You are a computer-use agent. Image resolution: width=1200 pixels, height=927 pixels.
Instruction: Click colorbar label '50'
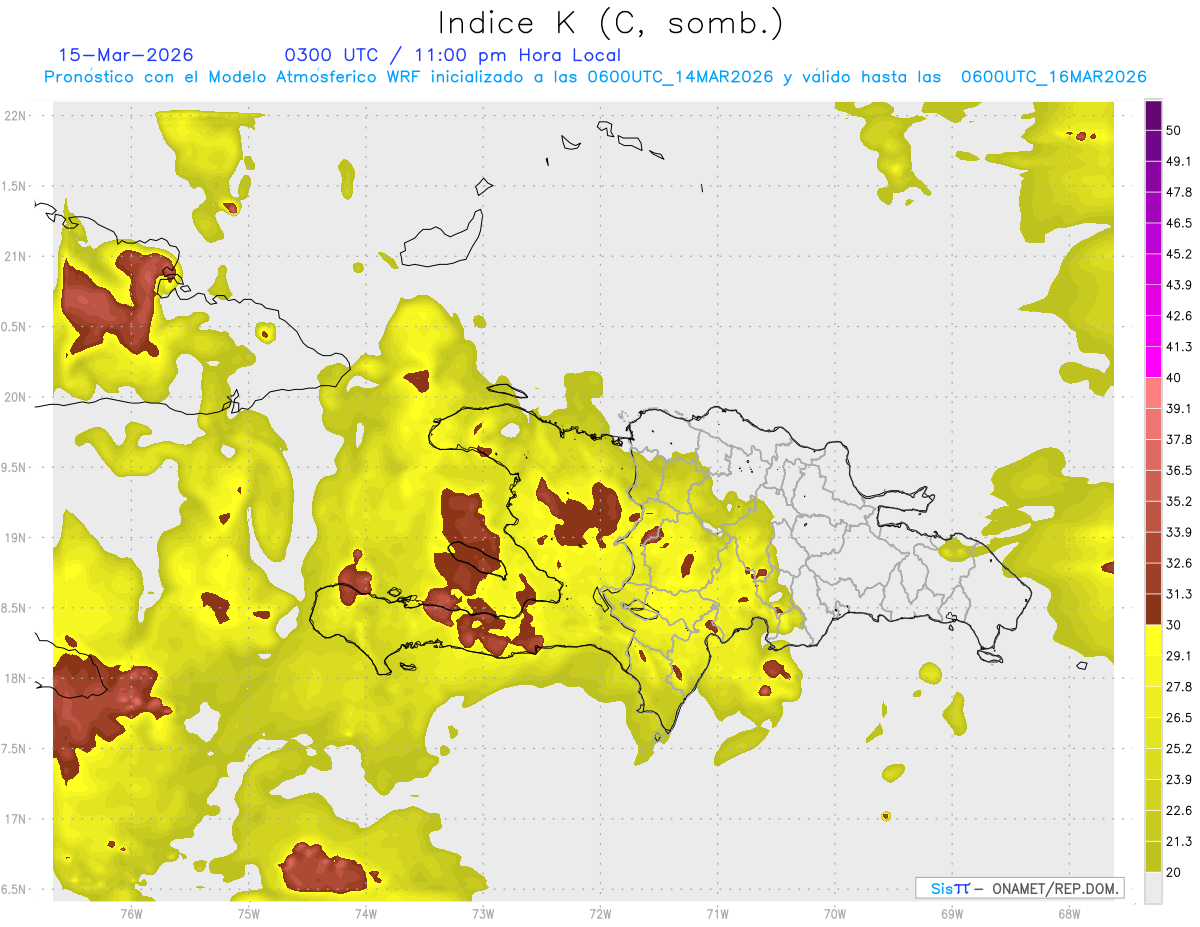pos(1175,131)
